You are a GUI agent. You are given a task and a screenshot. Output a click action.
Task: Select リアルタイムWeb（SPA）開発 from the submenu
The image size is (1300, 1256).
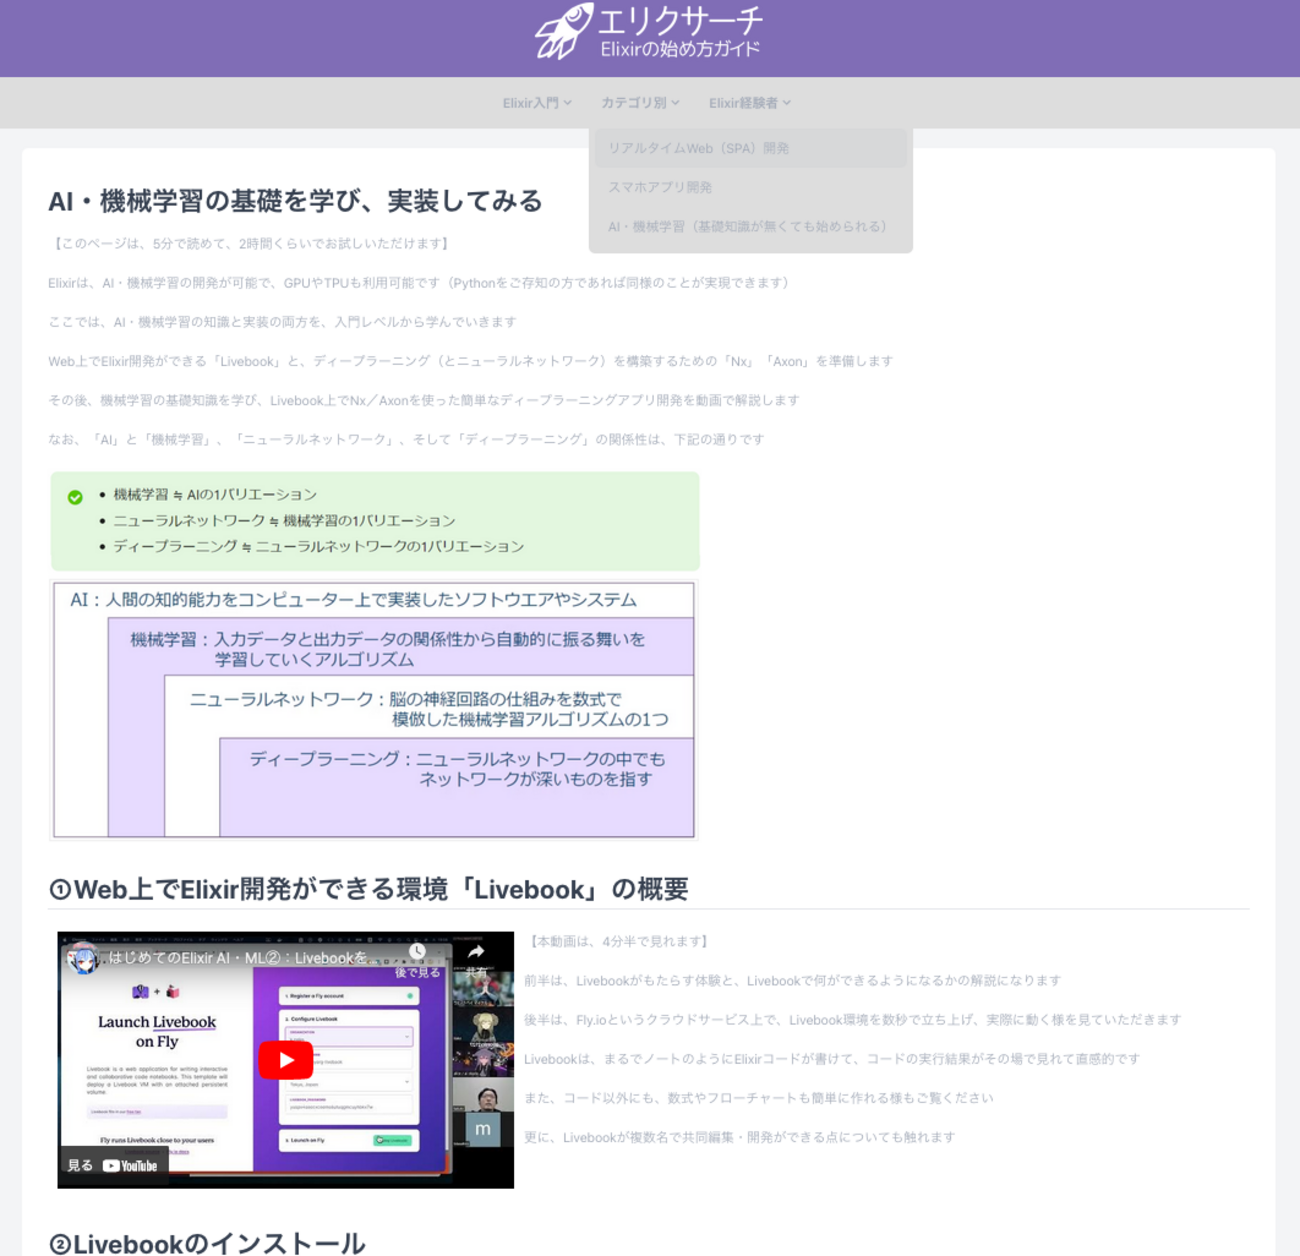tap(751, 148)
